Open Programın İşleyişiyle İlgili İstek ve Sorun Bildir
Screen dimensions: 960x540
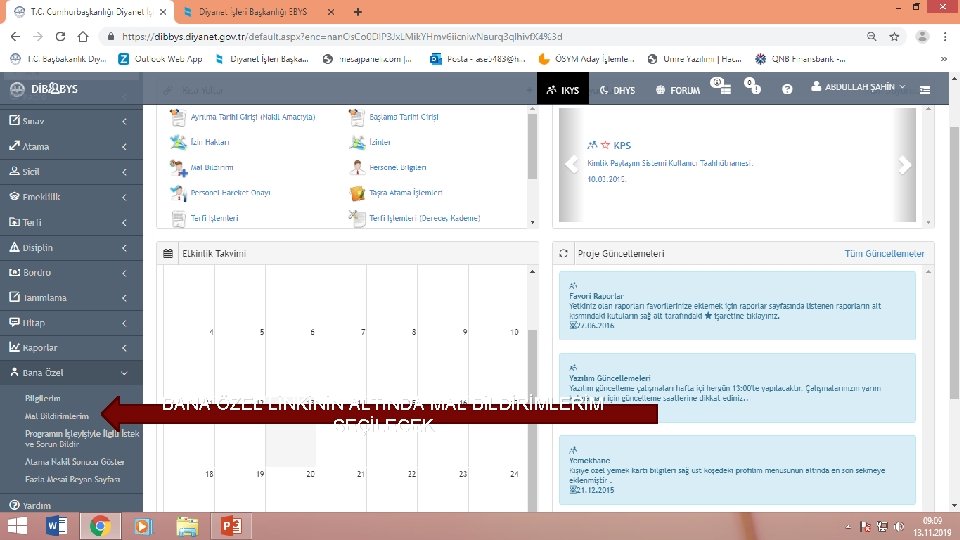tap(82, 438)
